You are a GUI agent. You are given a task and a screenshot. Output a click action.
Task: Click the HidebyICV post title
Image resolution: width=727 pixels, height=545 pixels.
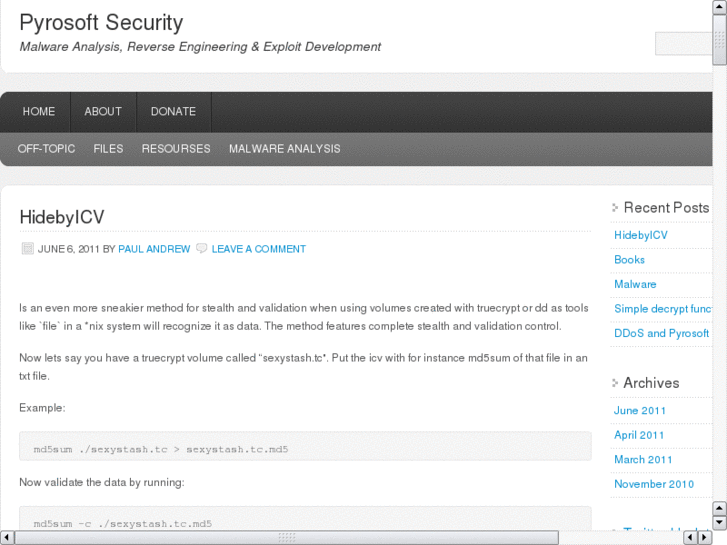(62, 218)
